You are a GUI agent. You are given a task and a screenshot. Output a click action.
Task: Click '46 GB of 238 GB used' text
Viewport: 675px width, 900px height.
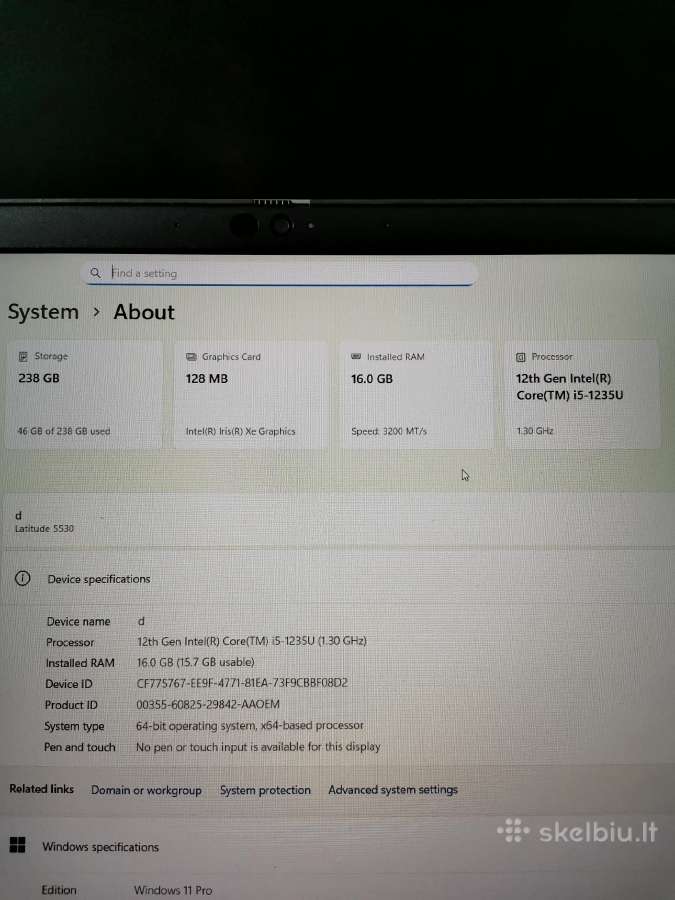click(64, 431)
